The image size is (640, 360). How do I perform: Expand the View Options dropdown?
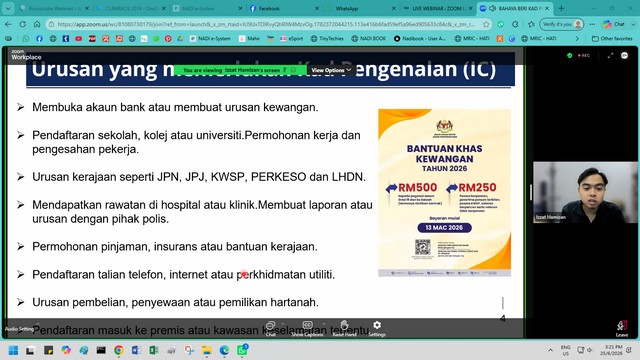[x=331, y=70]
